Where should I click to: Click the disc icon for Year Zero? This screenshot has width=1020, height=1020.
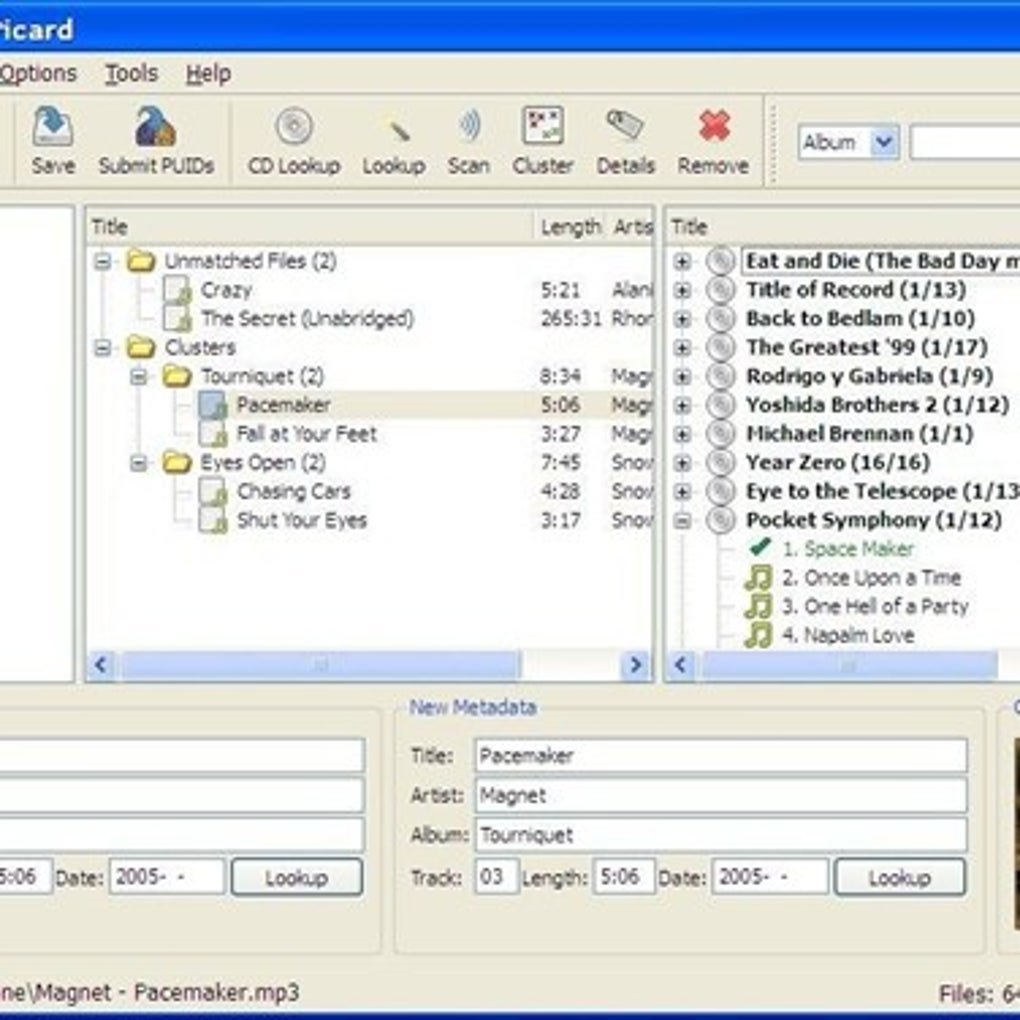[721, 463]
